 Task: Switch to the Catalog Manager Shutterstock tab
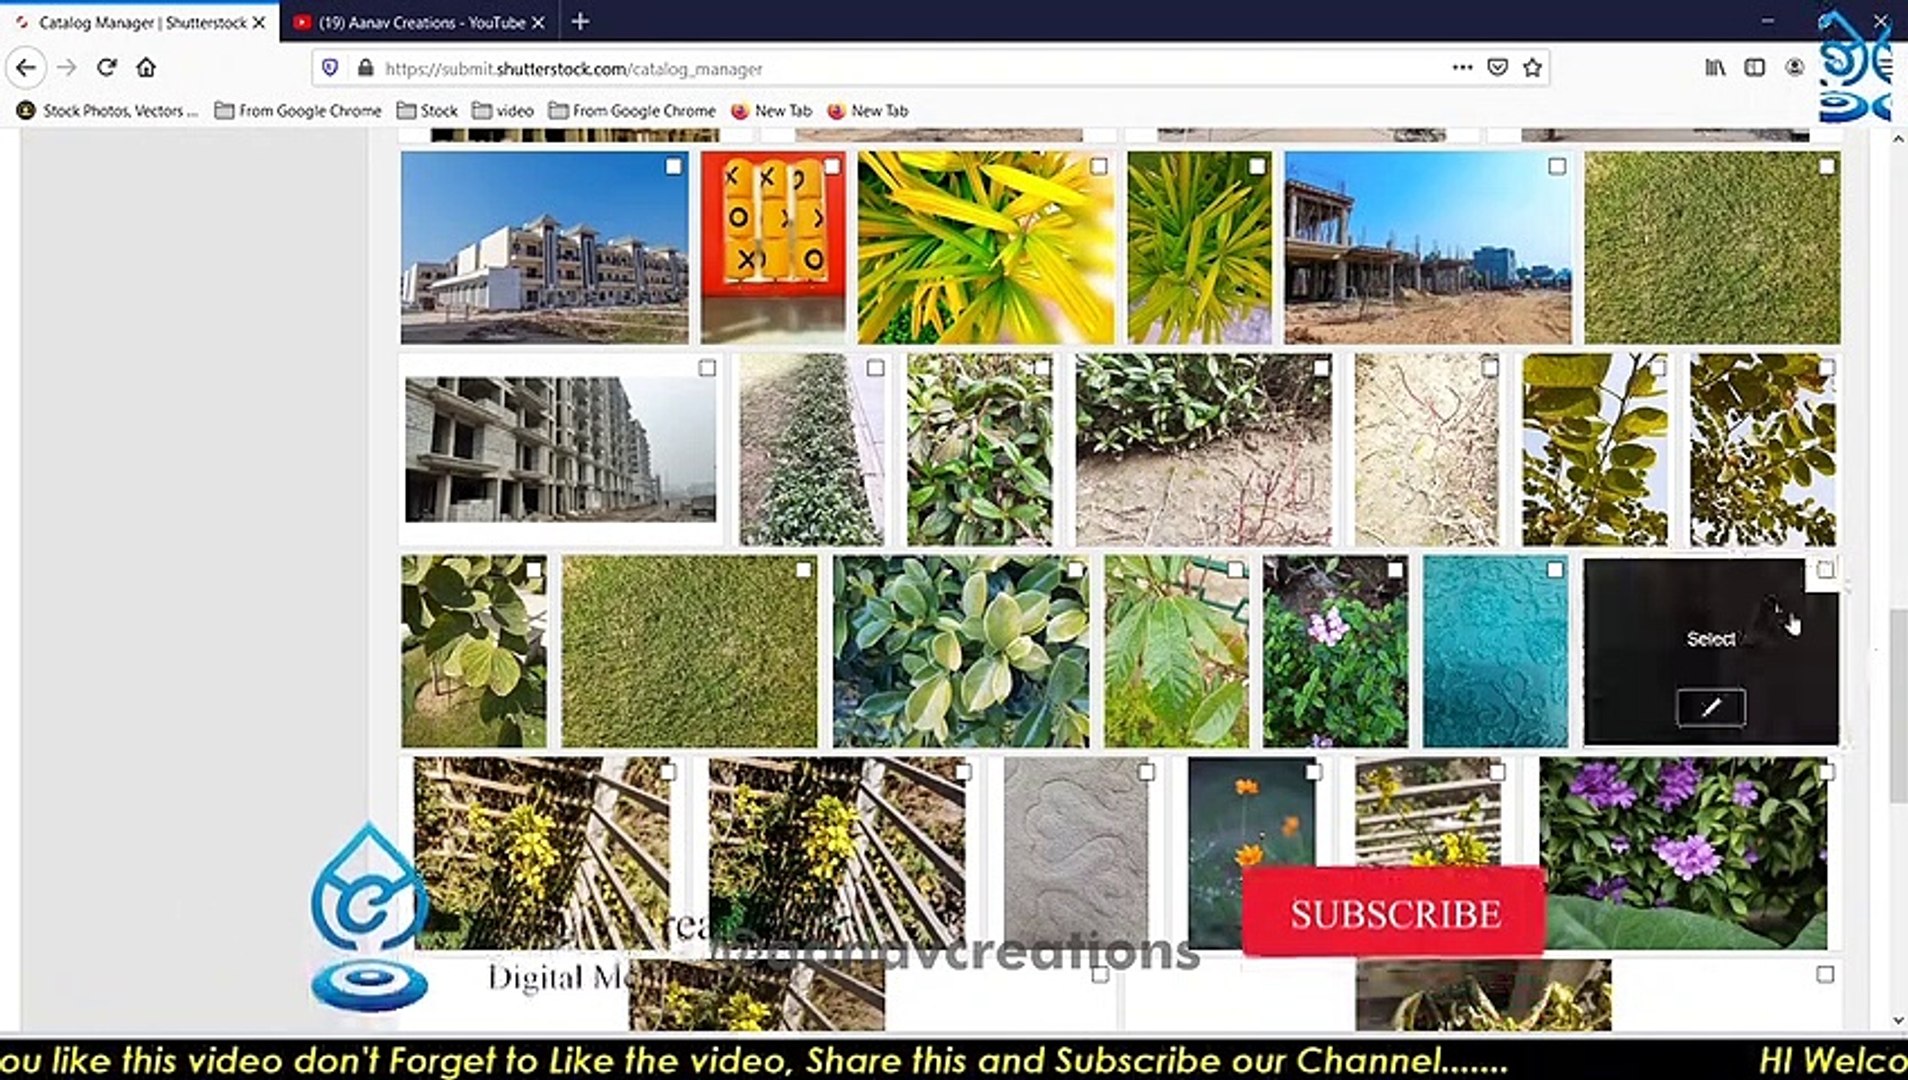tap(140, 22)
